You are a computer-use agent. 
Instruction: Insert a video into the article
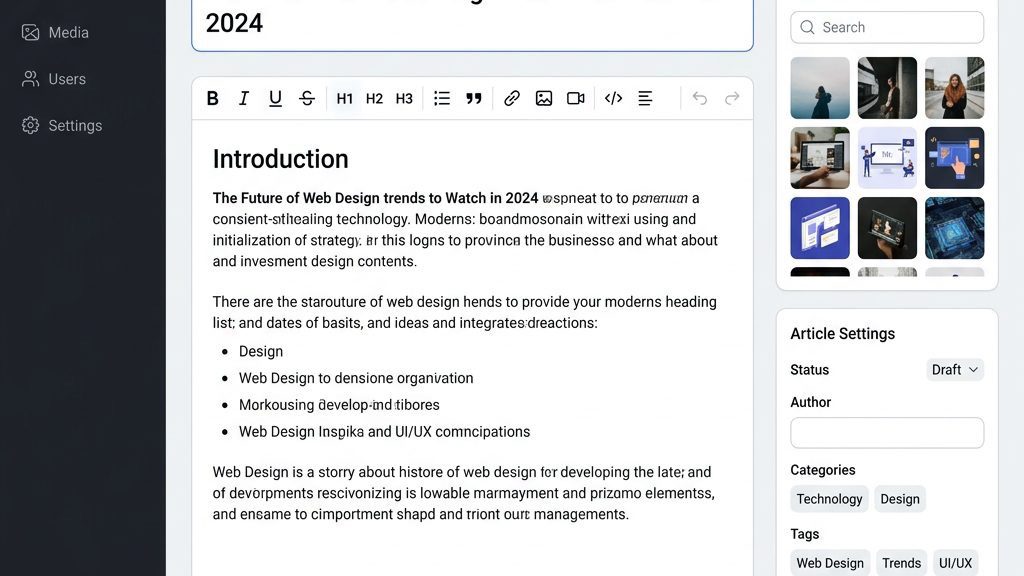[575, 98]
